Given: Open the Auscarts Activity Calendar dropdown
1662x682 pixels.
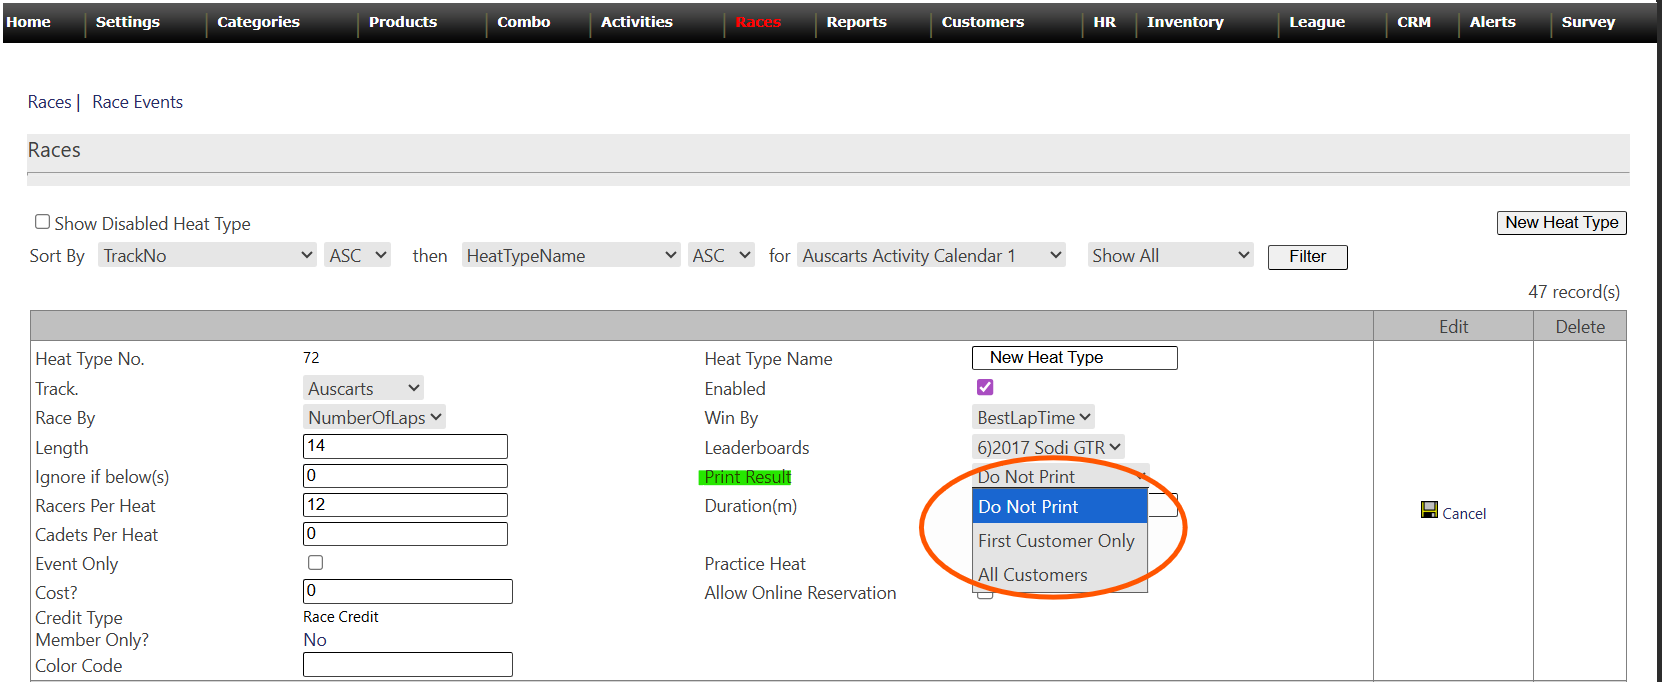Looking at the screenshot, I should [931, 256].
